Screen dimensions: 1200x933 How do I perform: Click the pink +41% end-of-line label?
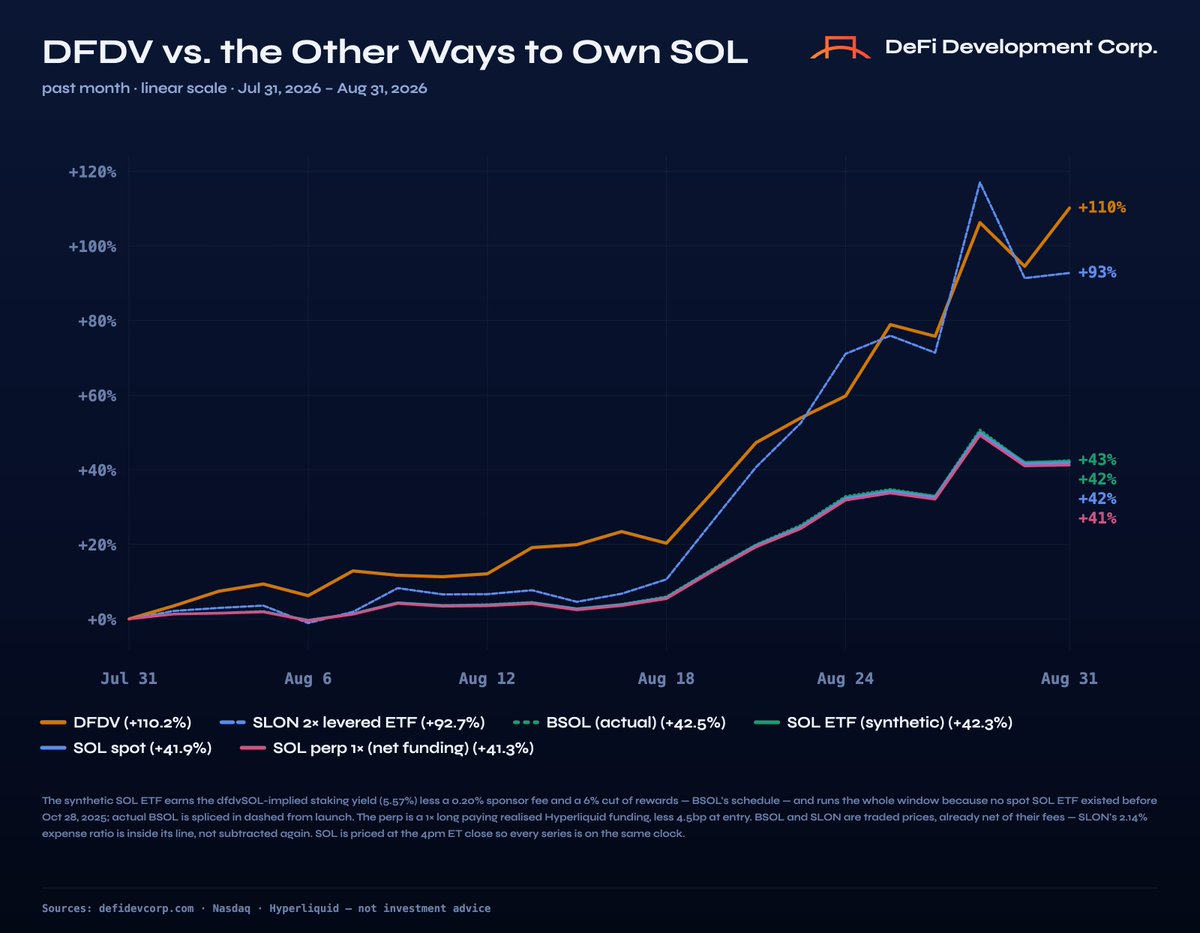point(1097,518)
